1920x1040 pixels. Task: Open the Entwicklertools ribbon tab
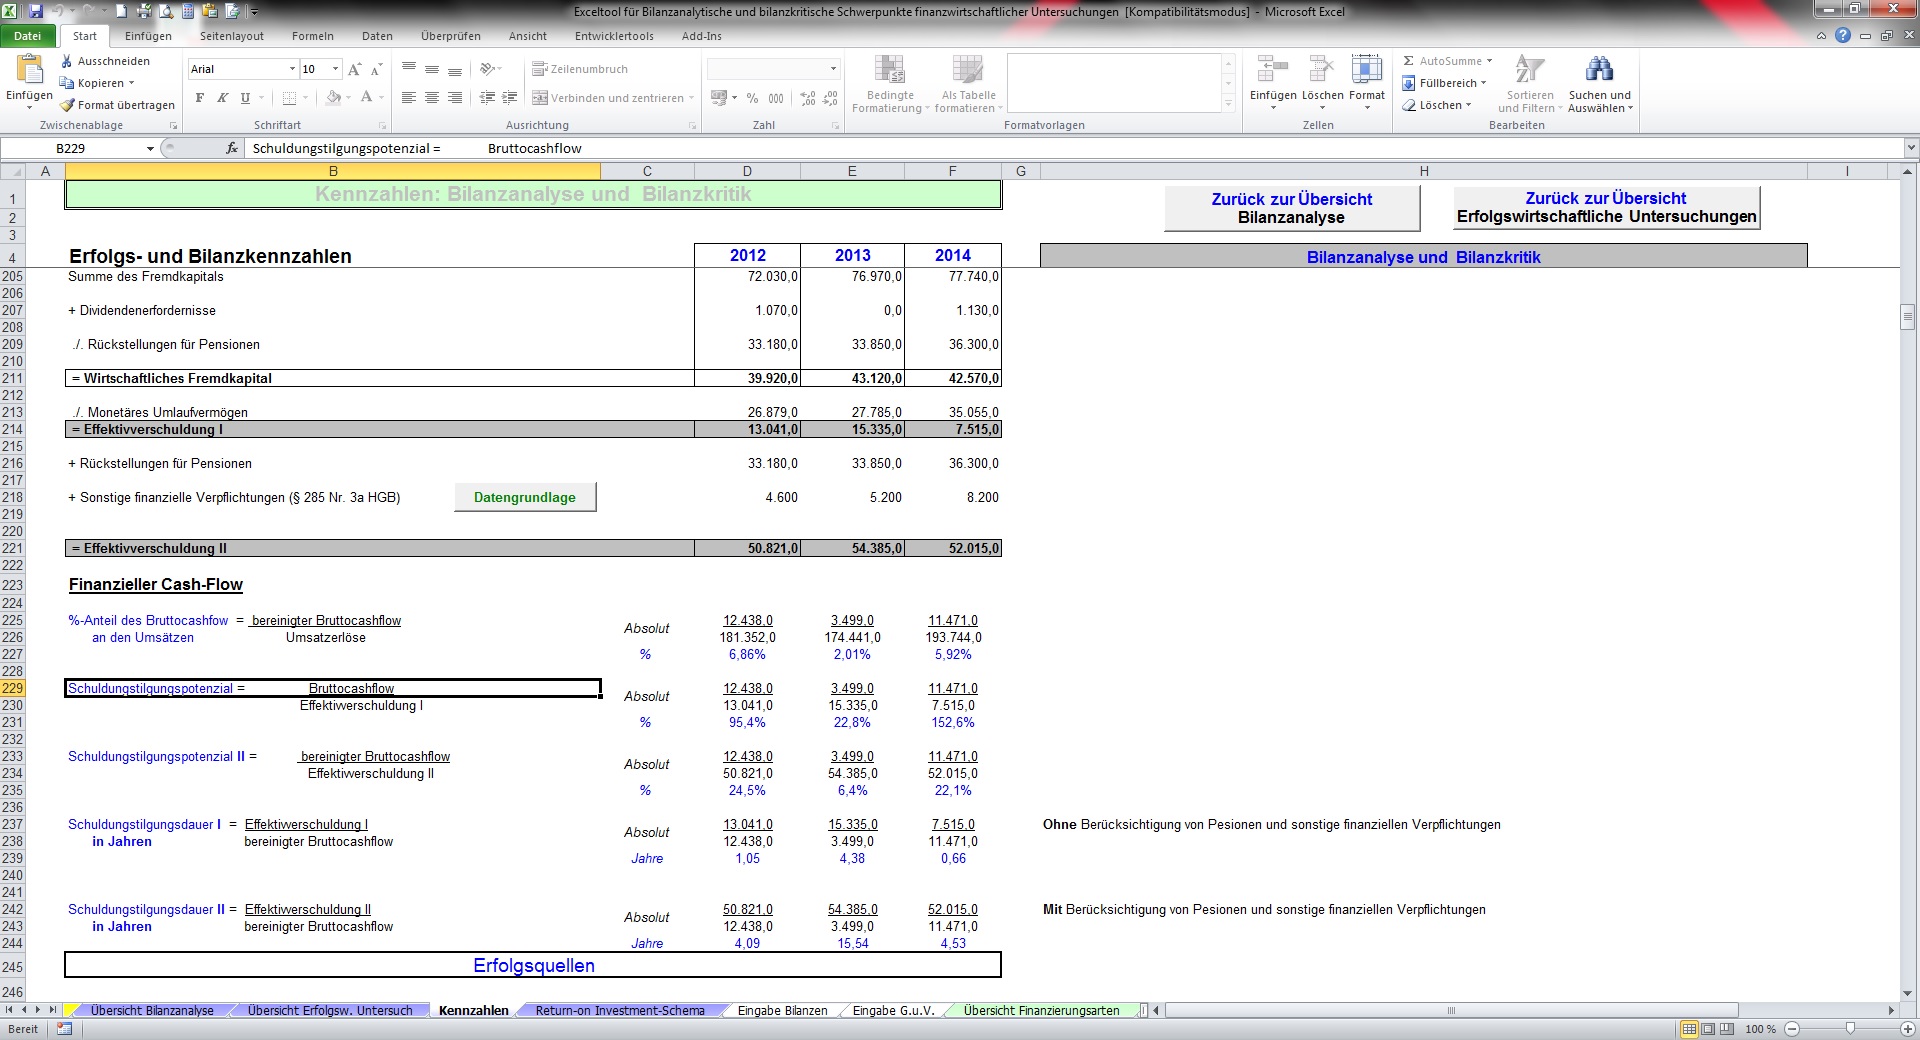(x=614, y=36)
